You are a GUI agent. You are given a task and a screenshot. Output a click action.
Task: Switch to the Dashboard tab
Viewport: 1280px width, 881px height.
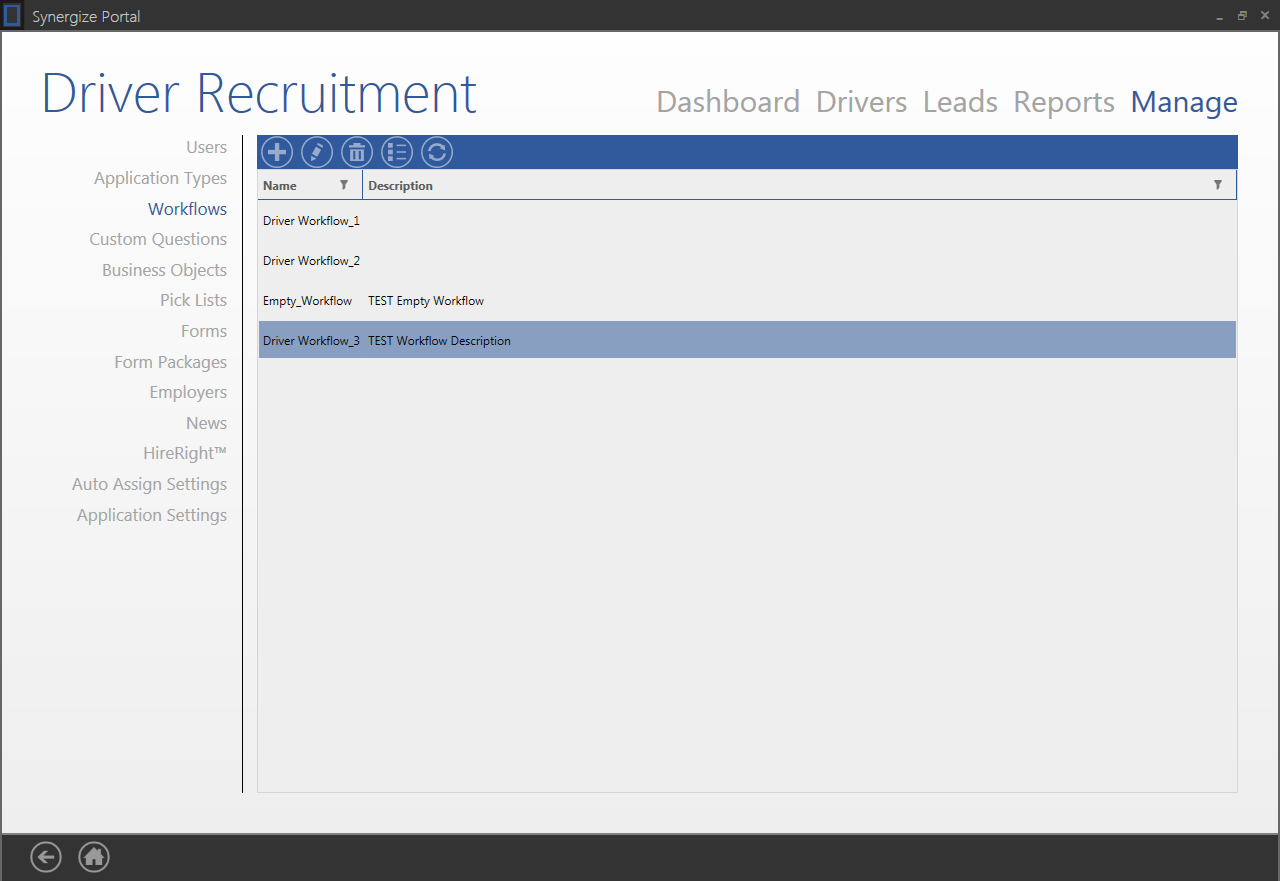coord(727,102)
